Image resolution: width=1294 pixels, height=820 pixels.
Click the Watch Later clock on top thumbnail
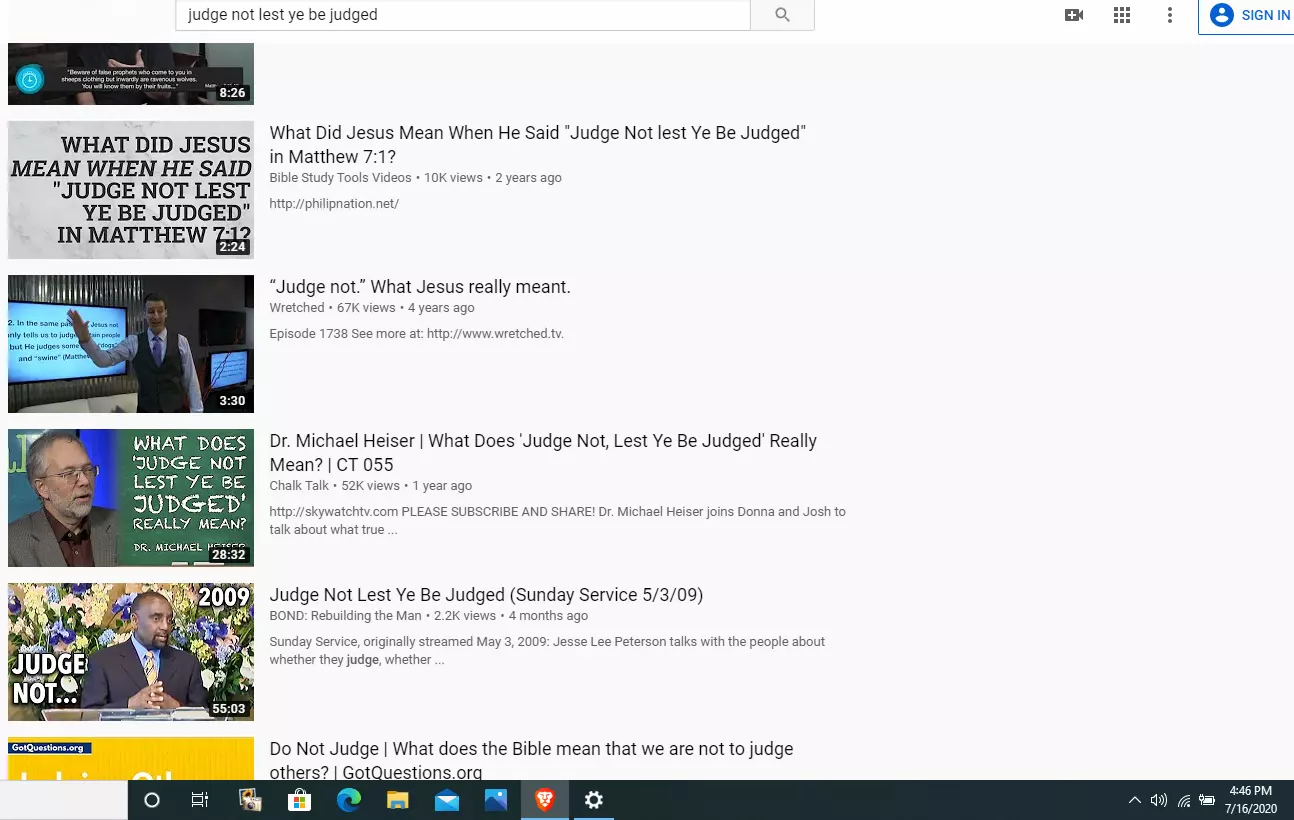click(x=30, y=80)
